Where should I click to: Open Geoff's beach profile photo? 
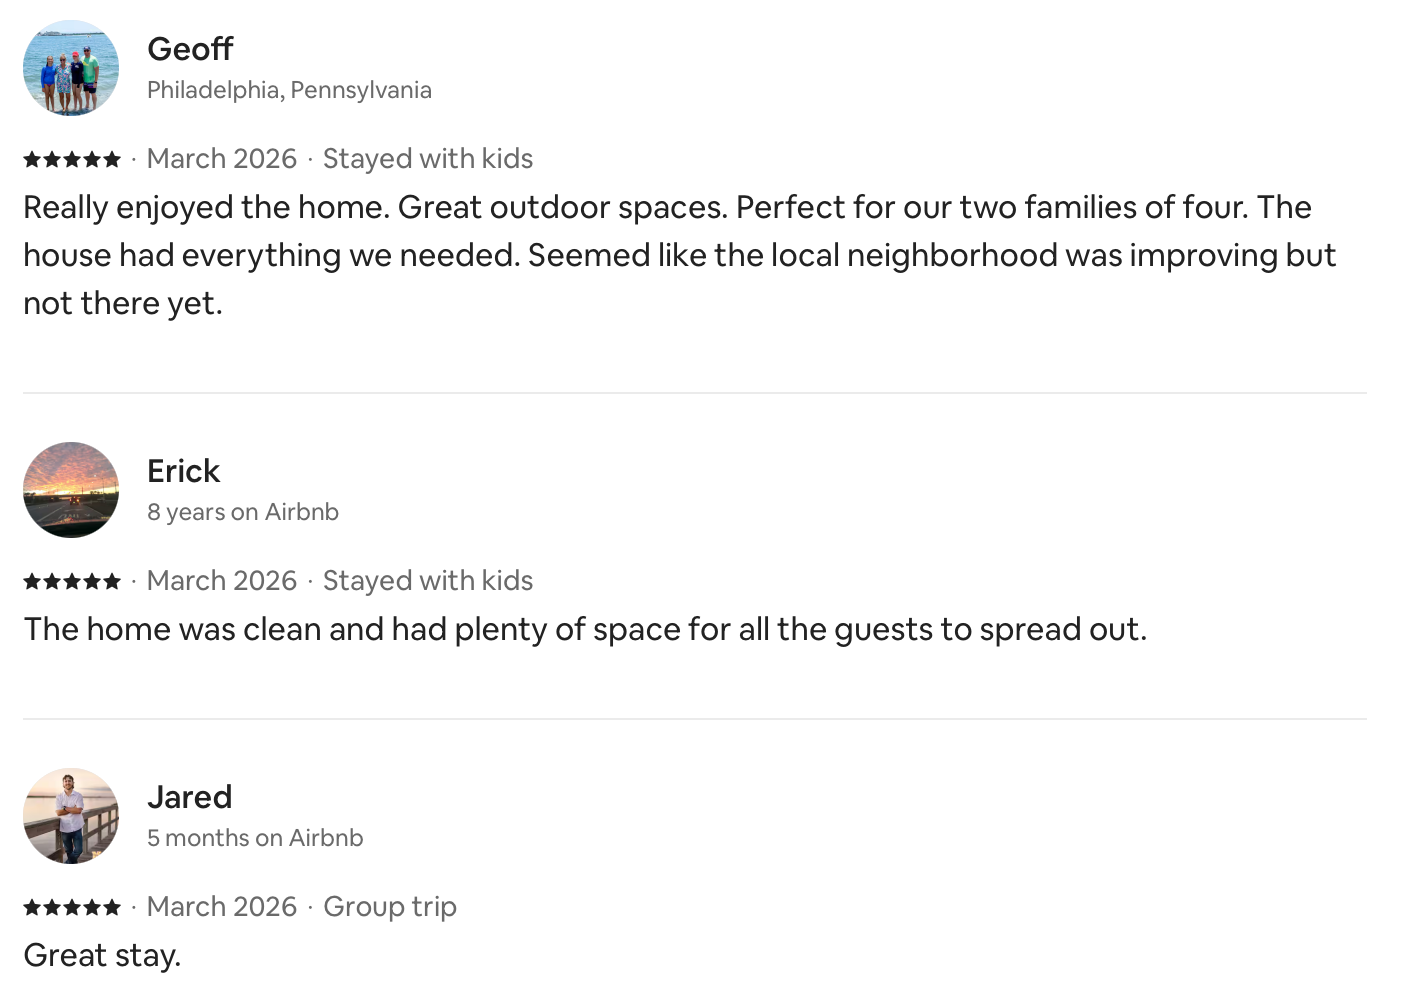coord(71,68)
